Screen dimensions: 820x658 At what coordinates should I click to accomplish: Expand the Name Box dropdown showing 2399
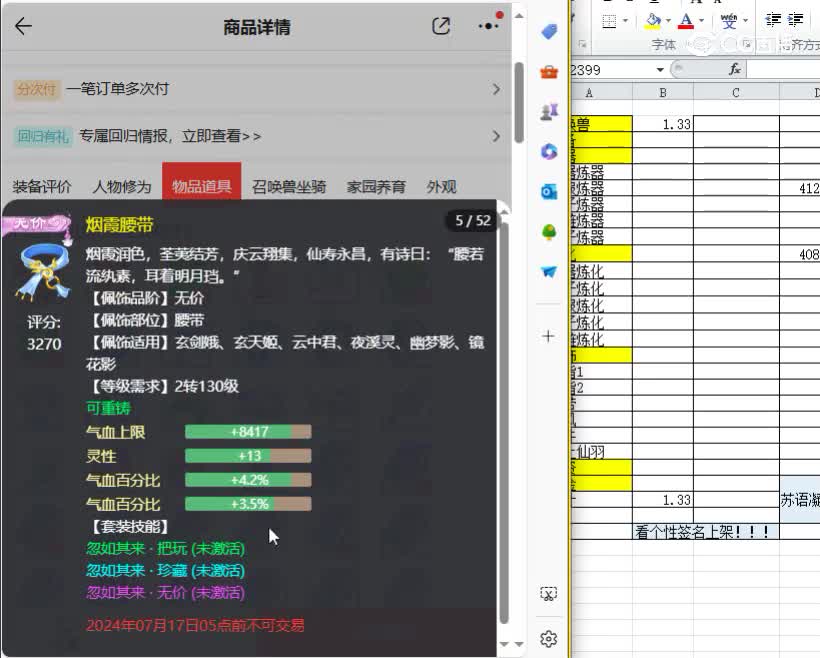660,69
